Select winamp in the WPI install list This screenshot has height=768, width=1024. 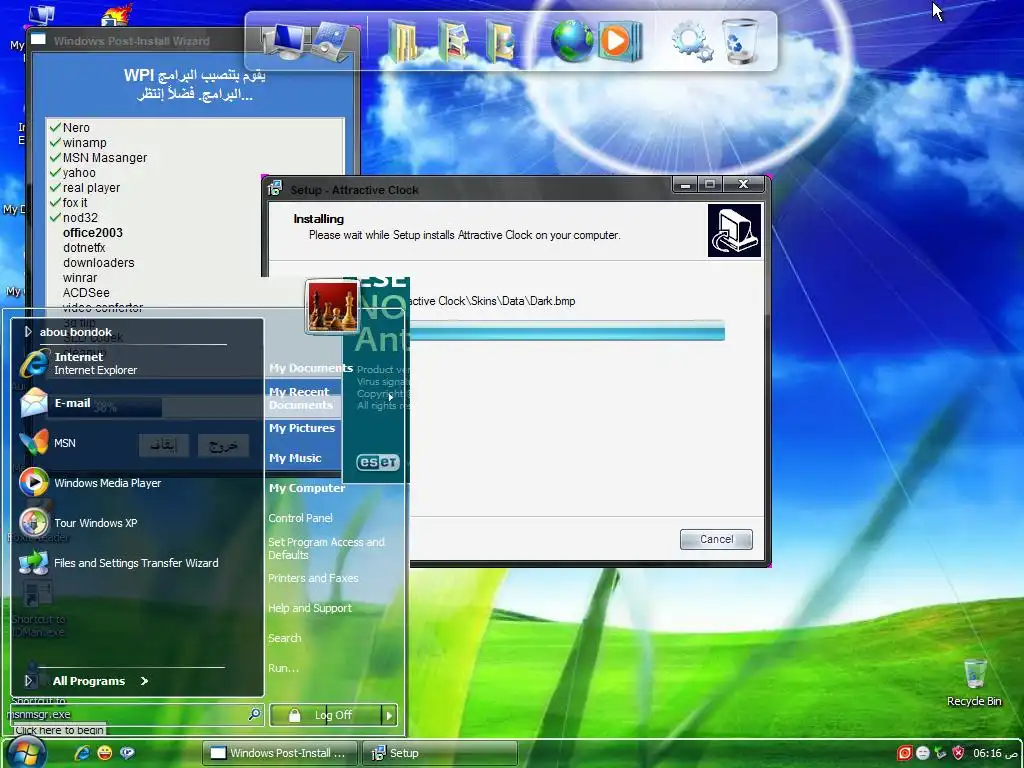[x=84, y=142]
